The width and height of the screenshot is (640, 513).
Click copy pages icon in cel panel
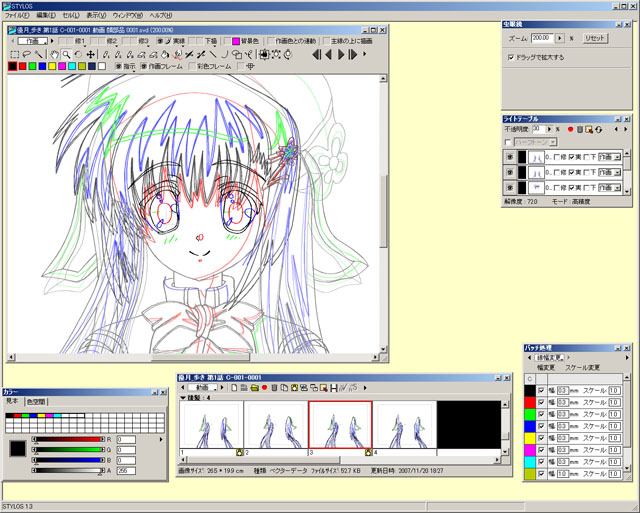click(284, 388)
